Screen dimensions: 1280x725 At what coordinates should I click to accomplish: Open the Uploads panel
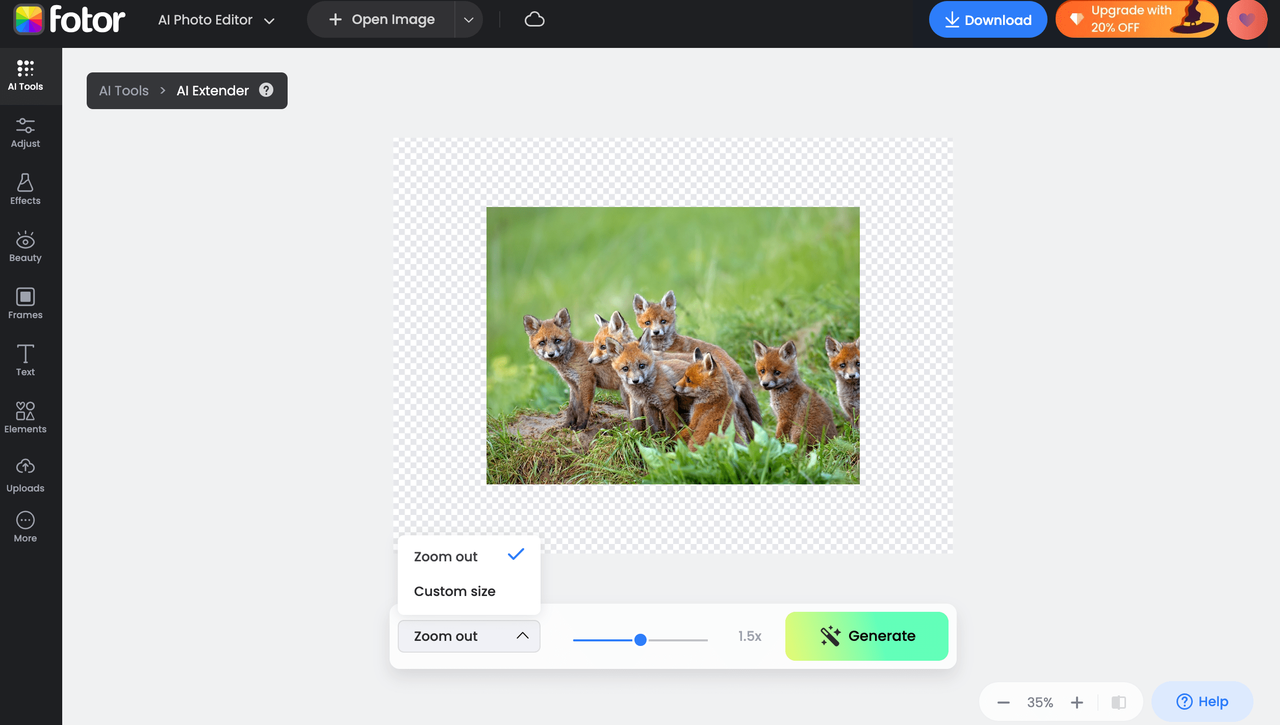tap(25, 474)
